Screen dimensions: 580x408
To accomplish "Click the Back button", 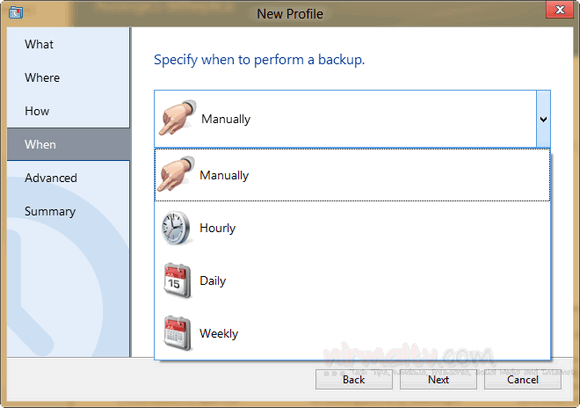I will [x=354, y=380].
